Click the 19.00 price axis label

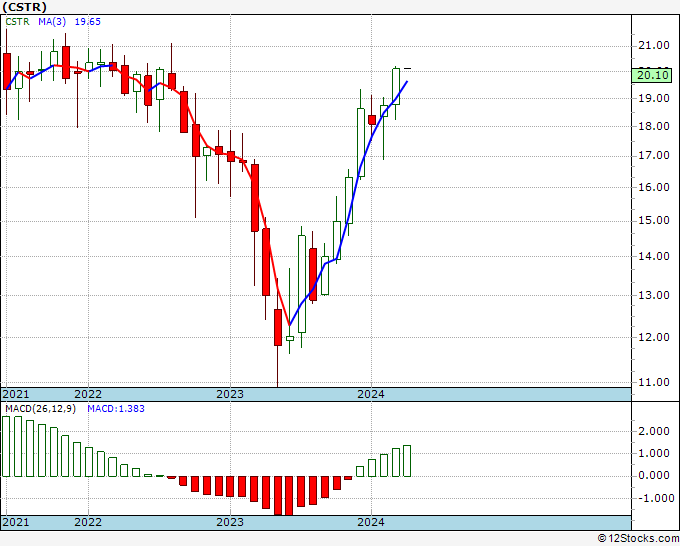[x=653, y=98]
